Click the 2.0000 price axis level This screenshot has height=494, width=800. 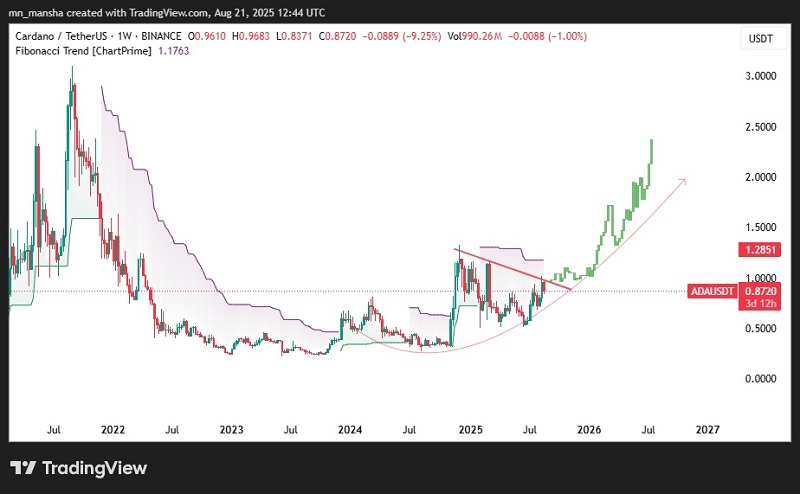pos(762,177)
